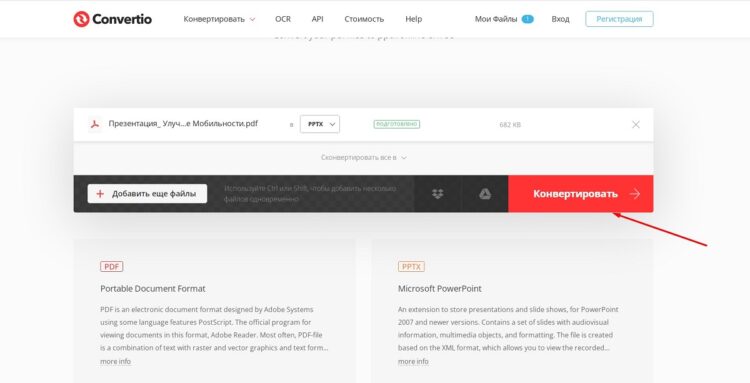The image size is (750, 383).
Task: Add files from Google Drive icon
Action: coord(485,194)
